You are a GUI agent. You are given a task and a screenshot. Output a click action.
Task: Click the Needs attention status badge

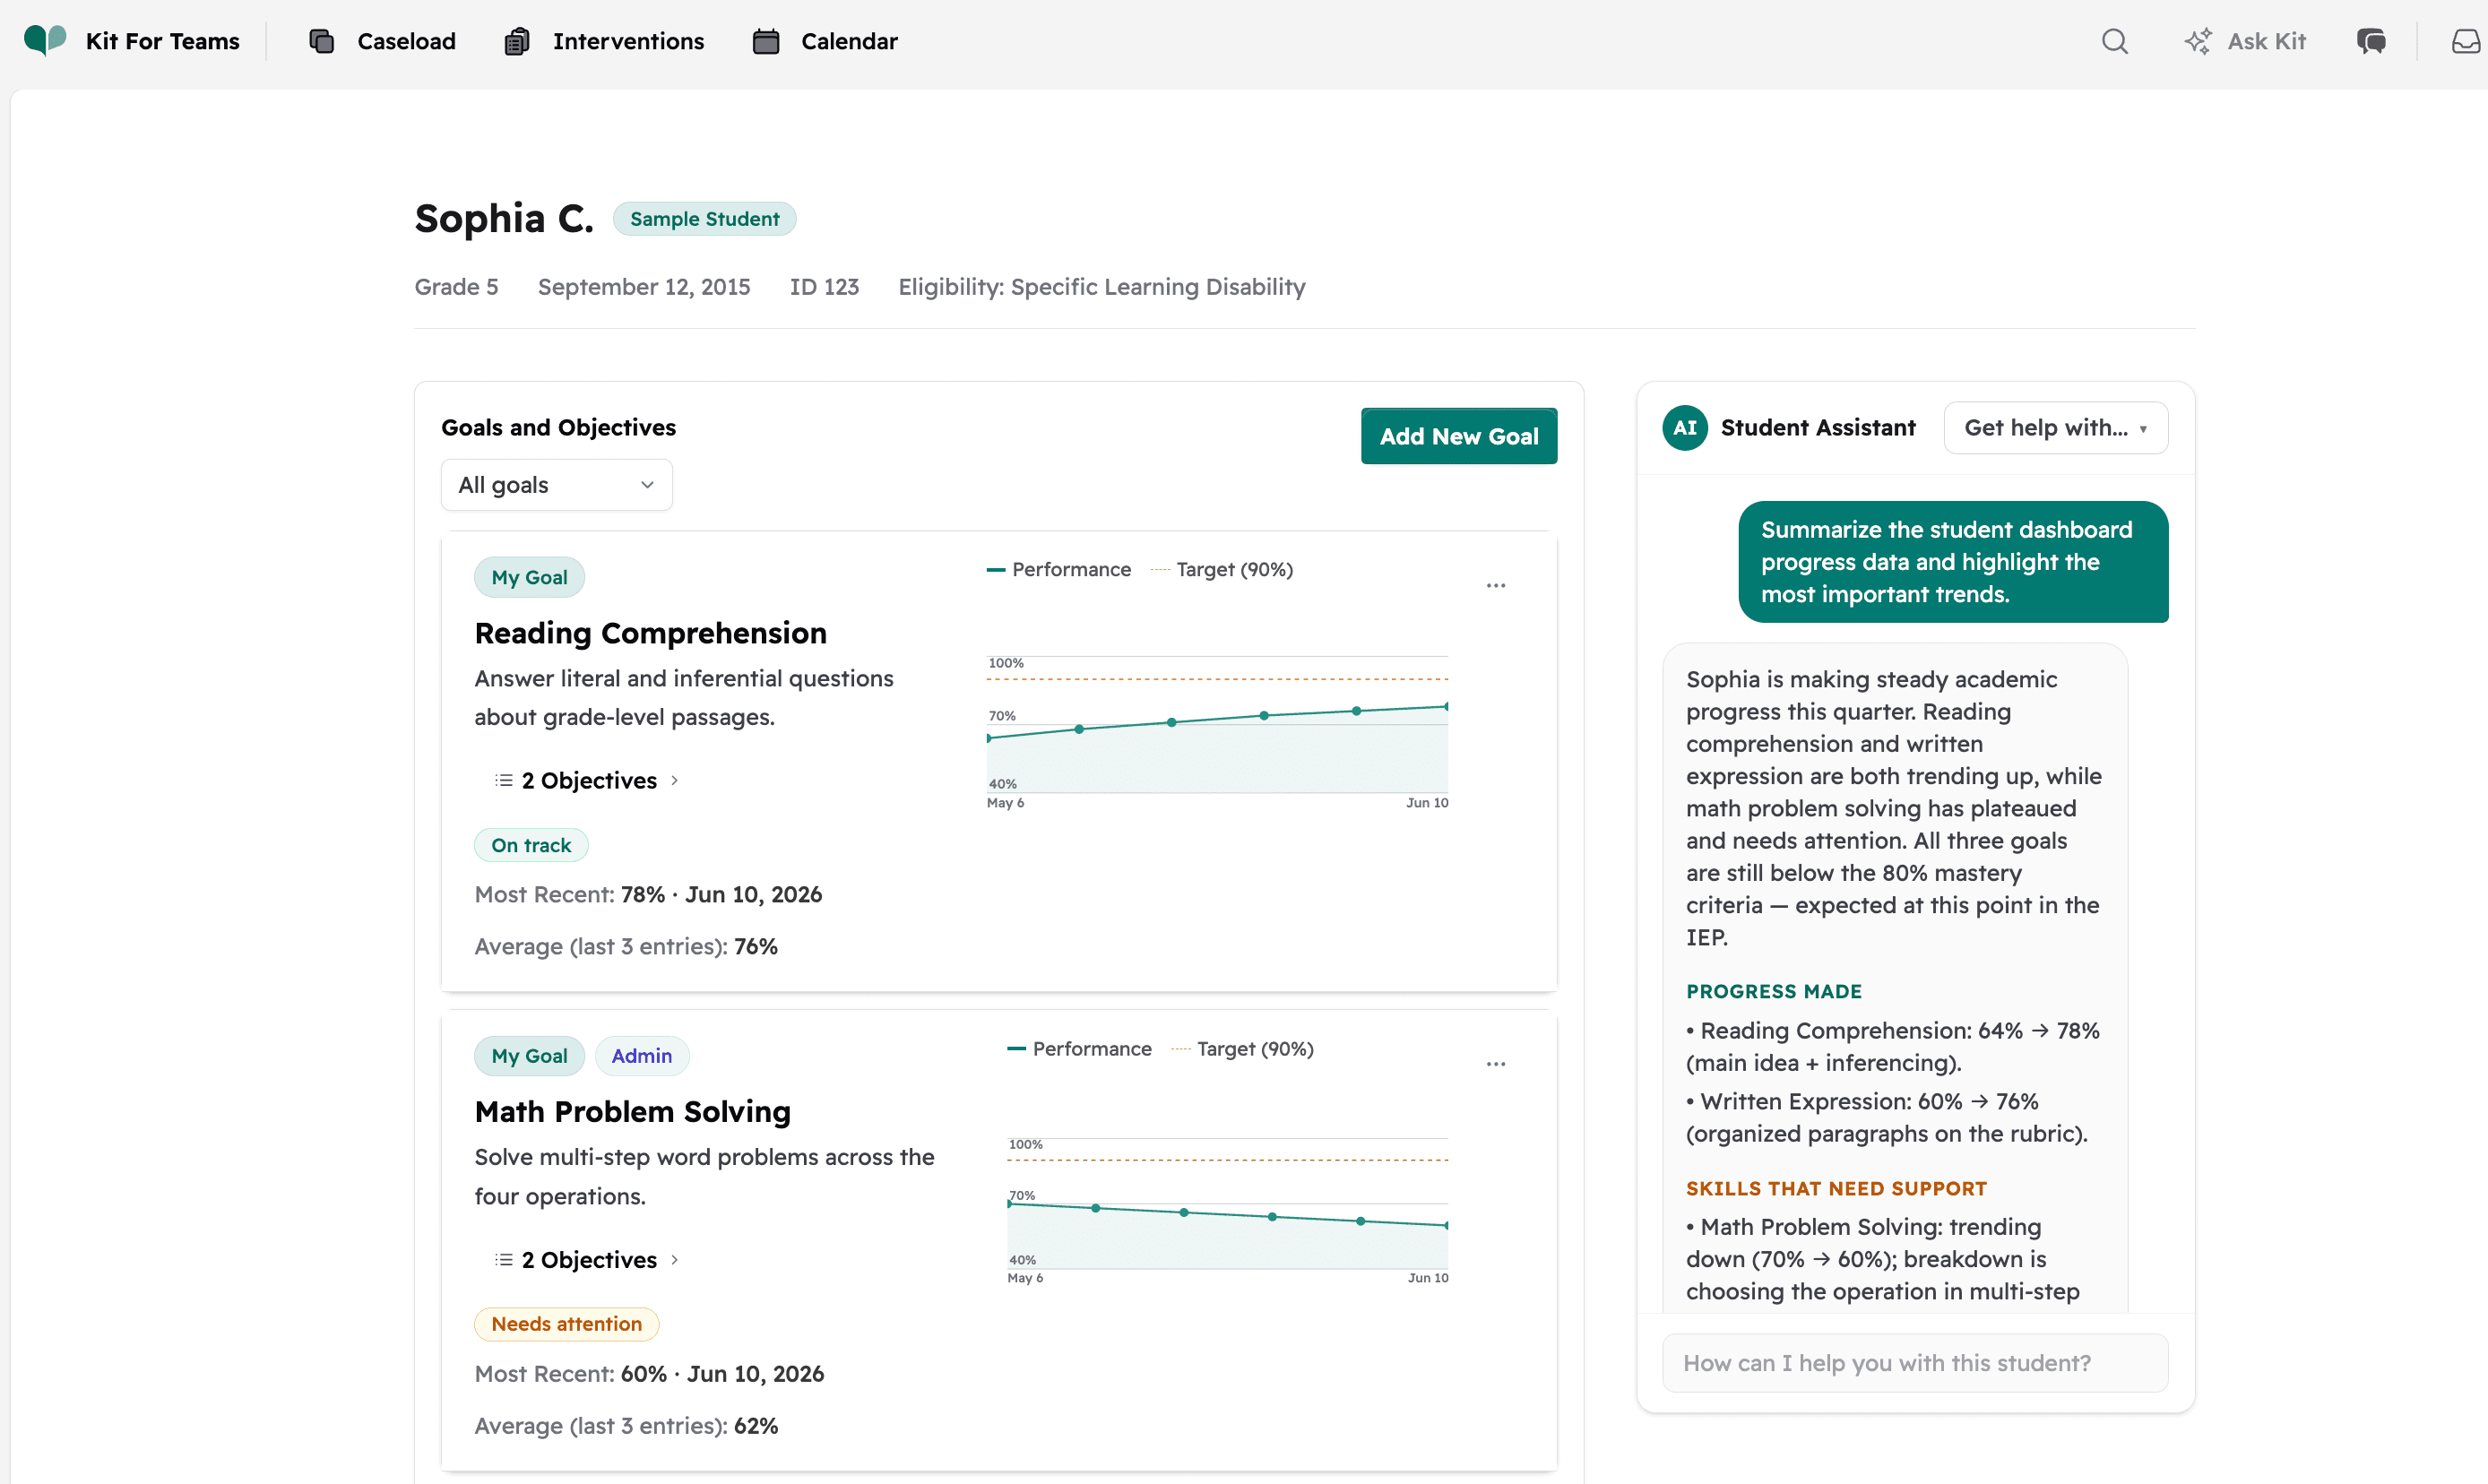(x=567, y=1324)
